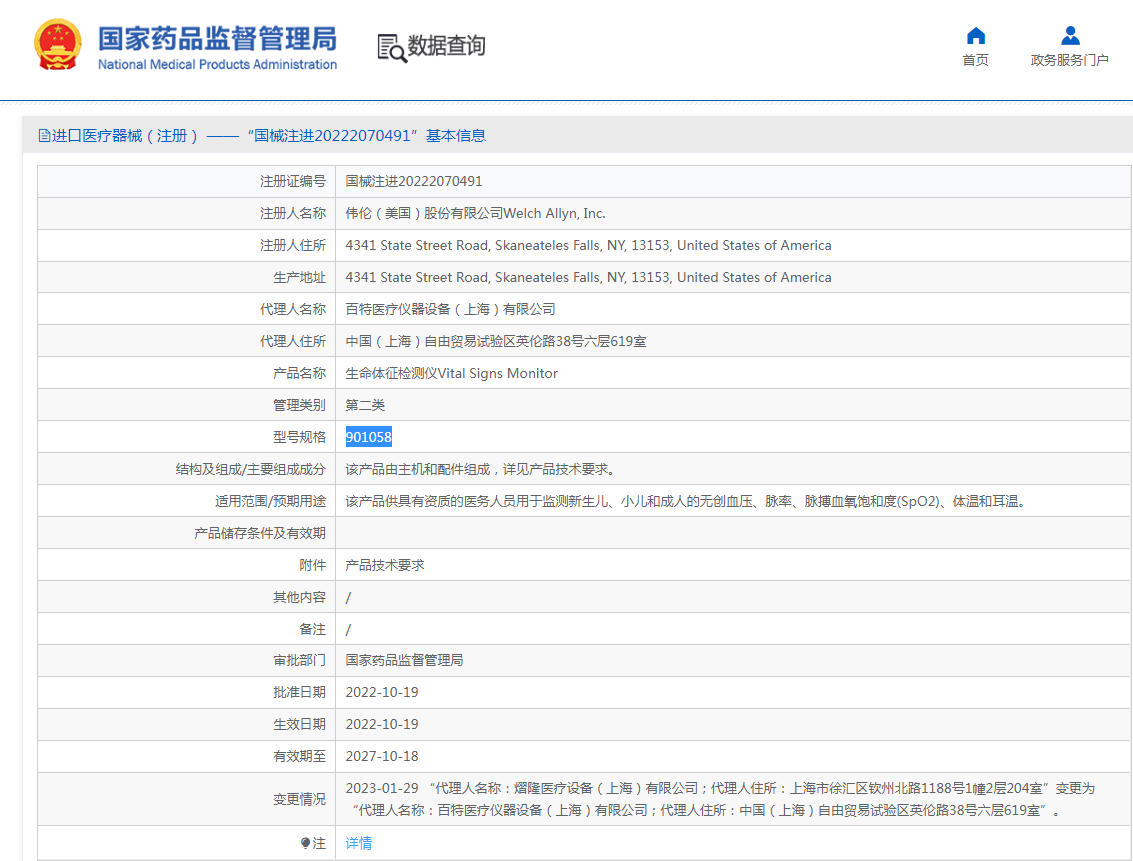
Task: Click 生效日期 value 2022-10-19
Action: coord(382,724)
